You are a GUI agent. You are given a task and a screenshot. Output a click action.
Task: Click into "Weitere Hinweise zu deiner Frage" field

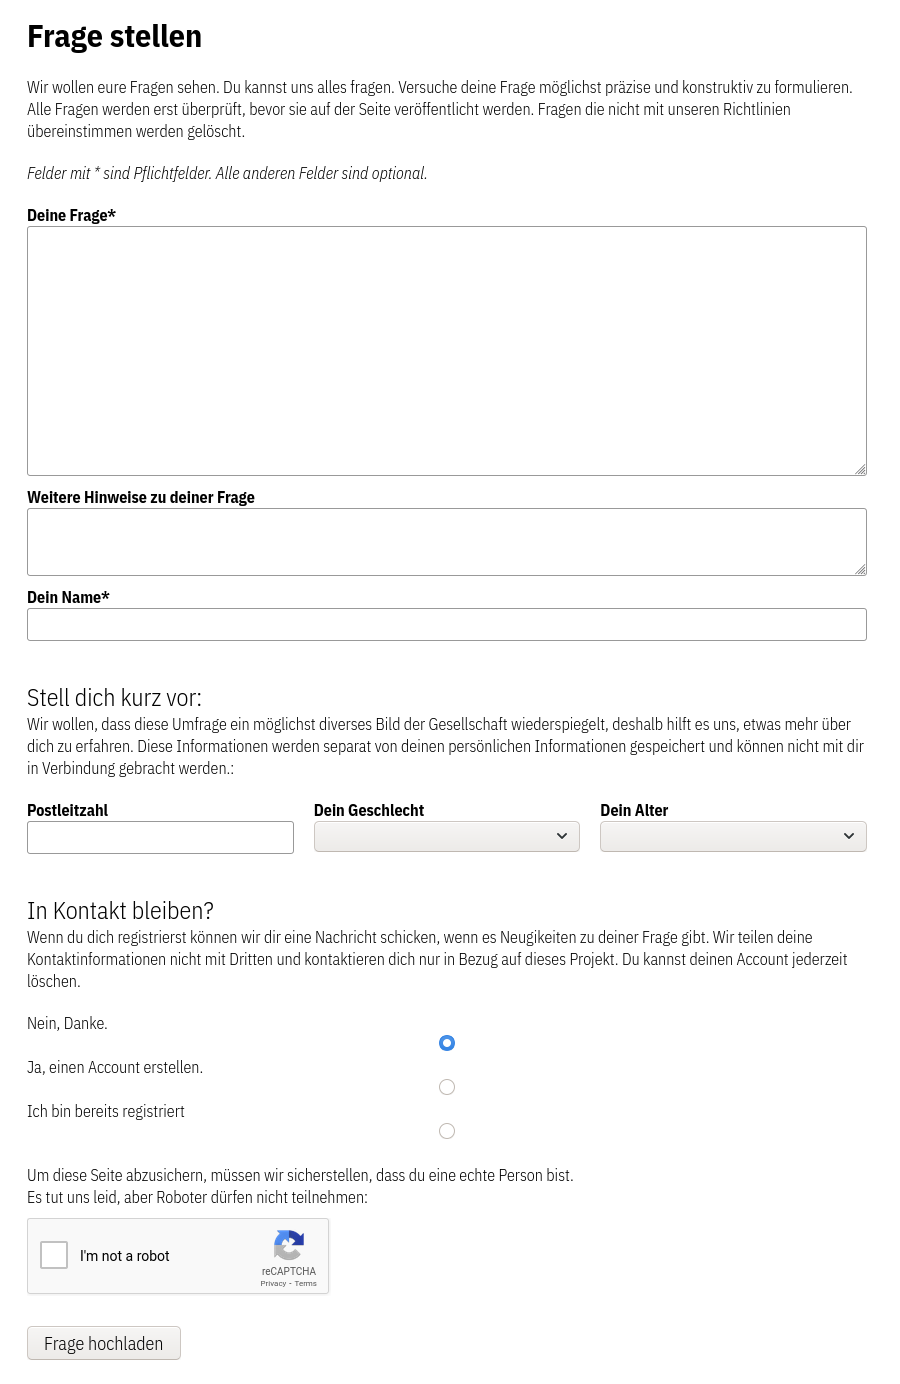click(446, 541)
